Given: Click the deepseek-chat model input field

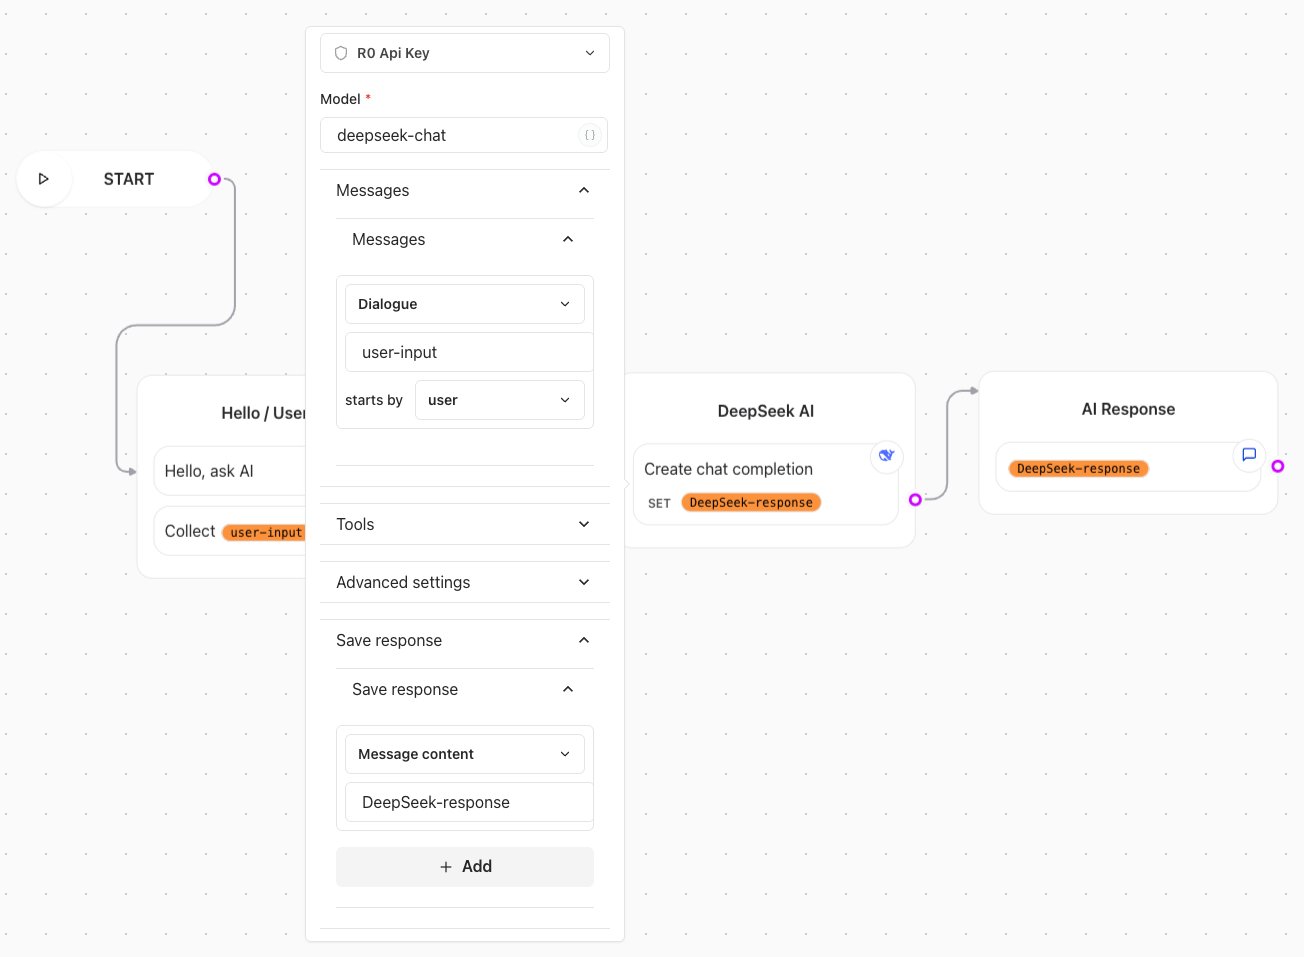Looking at the screenshot, I should [x=450, y=135].
